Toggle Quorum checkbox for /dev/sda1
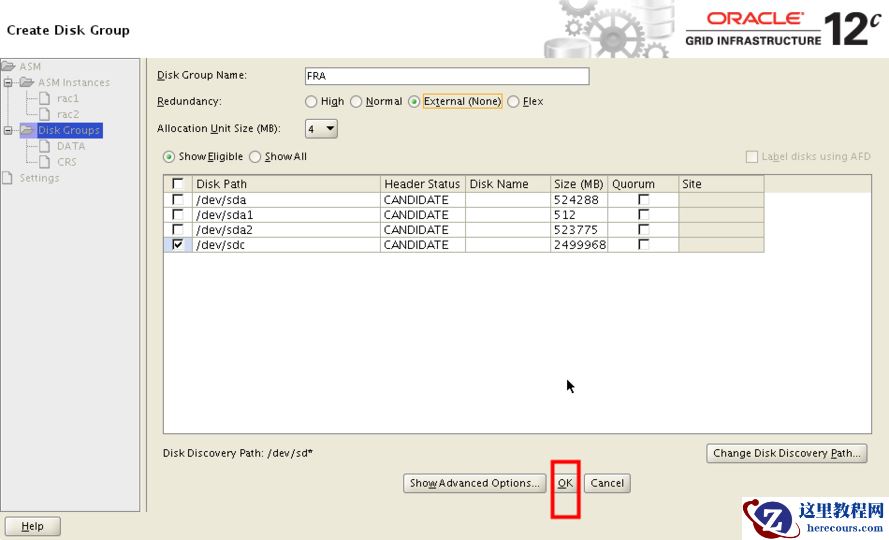Image resolution: width=889 pixels, height=540 pixels. point(644,214)
